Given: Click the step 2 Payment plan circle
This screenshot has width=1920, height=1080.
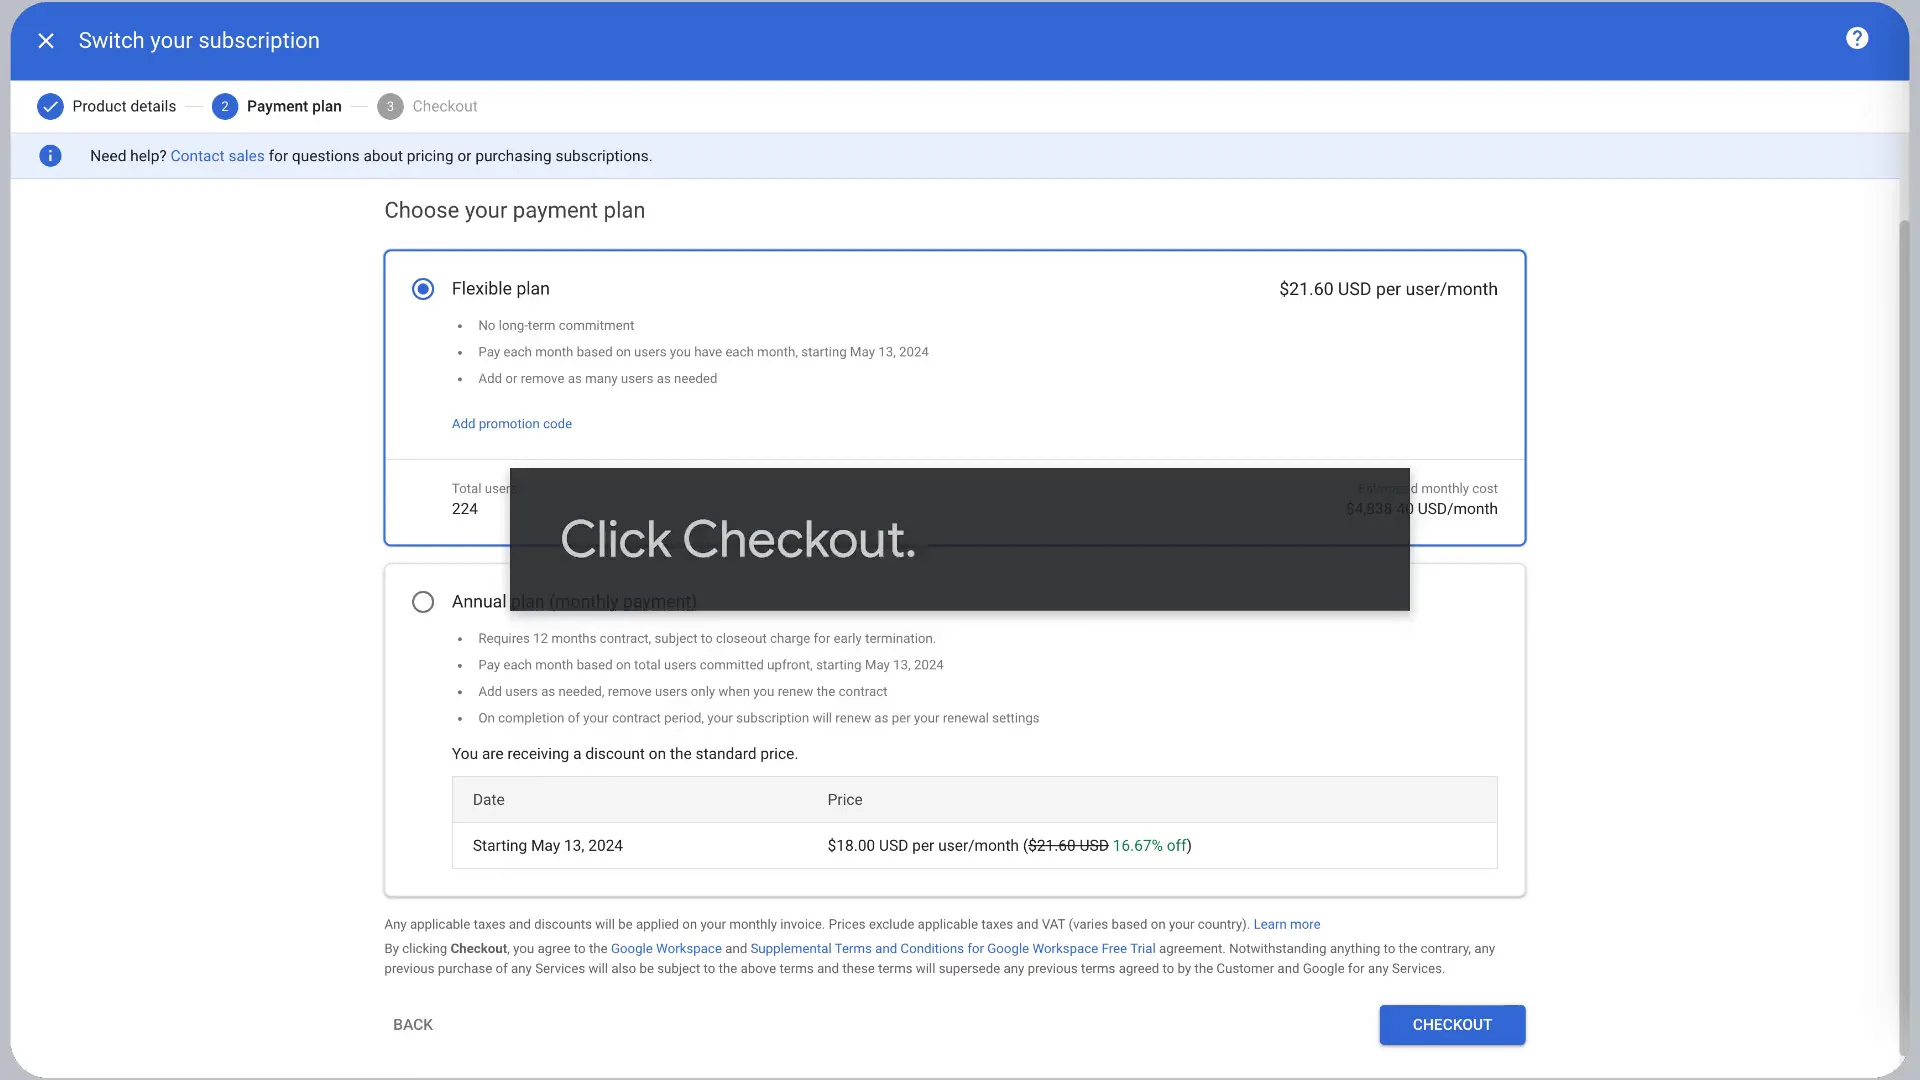Looking at the screenshot, I should pos(225,106).
